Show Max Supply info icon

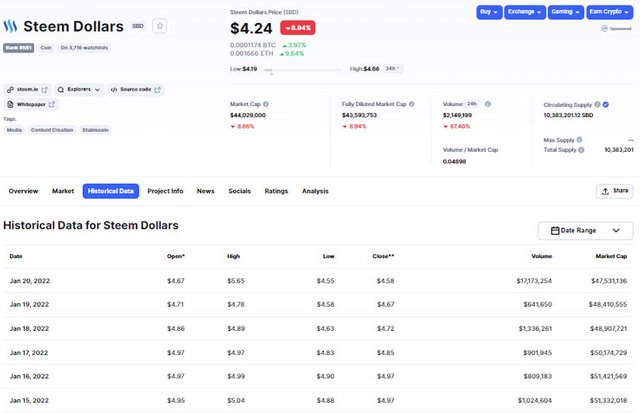click(579, 140)
